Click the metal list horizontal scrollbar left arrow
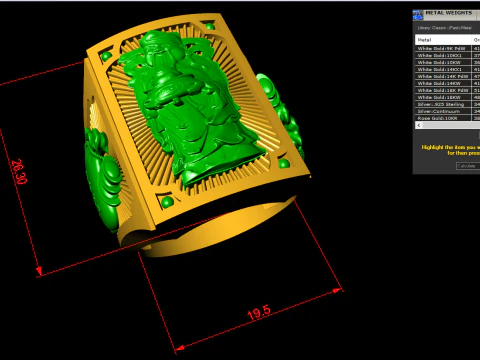 click(x=419, y=125)
